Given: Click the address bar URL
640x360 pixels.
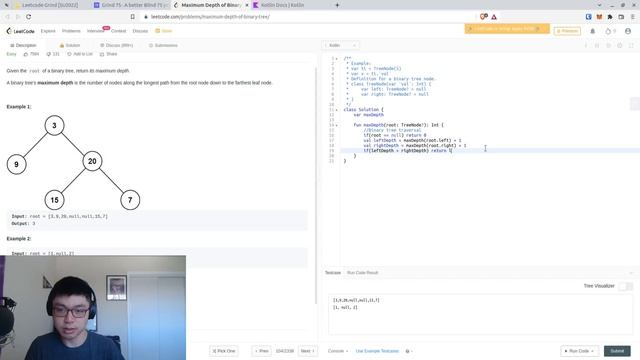Looking at the screenshot, I should point(210,17).
